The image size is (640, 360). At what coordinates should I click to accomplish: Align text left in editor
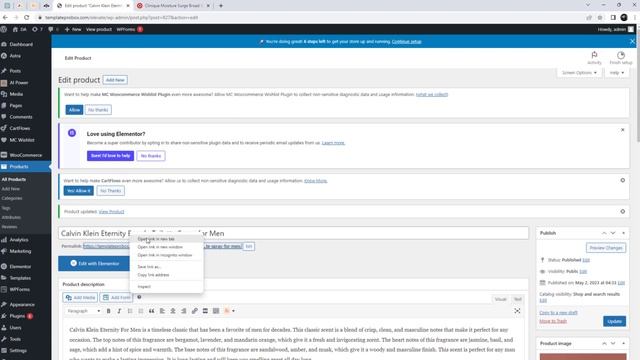click(x=162, y=311)
